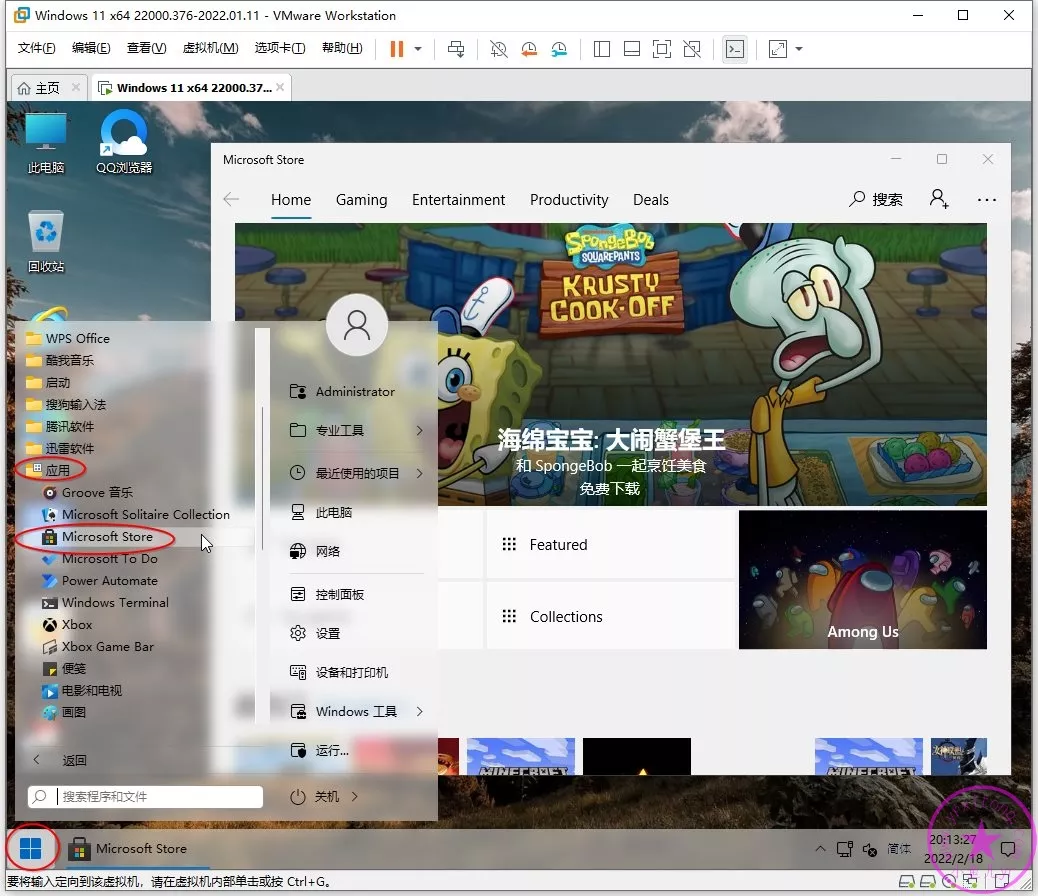The width and height of the screenshot is (1038, 896).
Task: Click the 搜索程序和文件 search box
Action: (x=158, y=797)
